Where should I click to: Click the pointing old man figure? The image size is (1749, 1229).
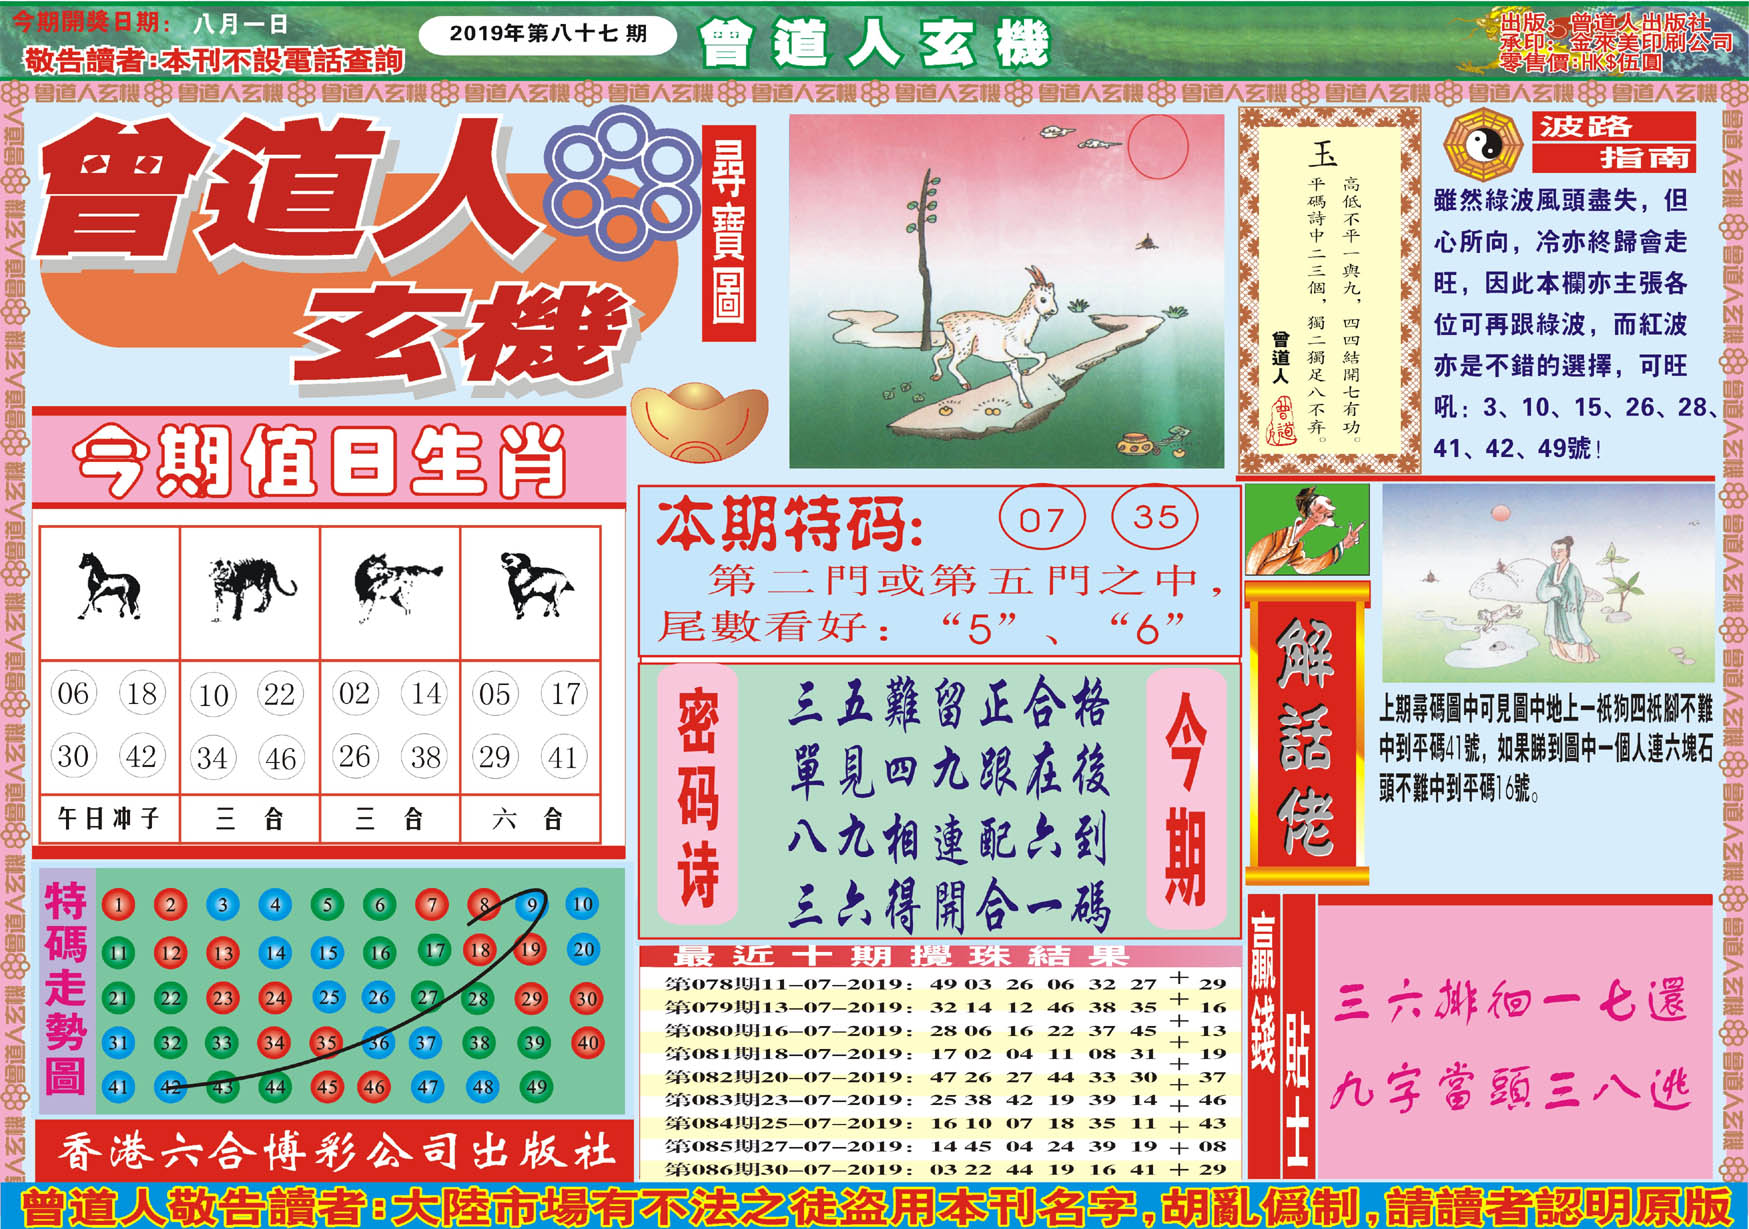click(x=1307, y=530)
